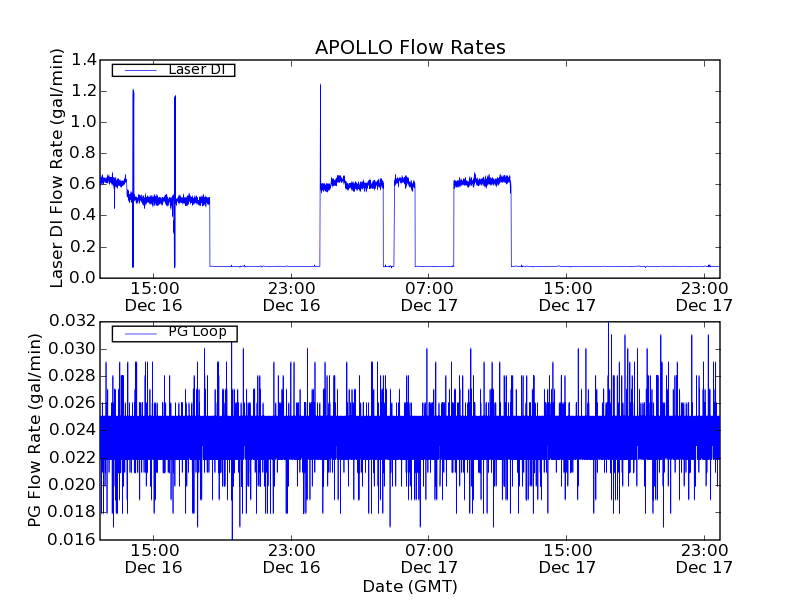Click the 0.026 tick label on the PG chart
The width and height of the screenshot is (800, 600).
click(x=72, y=403)
